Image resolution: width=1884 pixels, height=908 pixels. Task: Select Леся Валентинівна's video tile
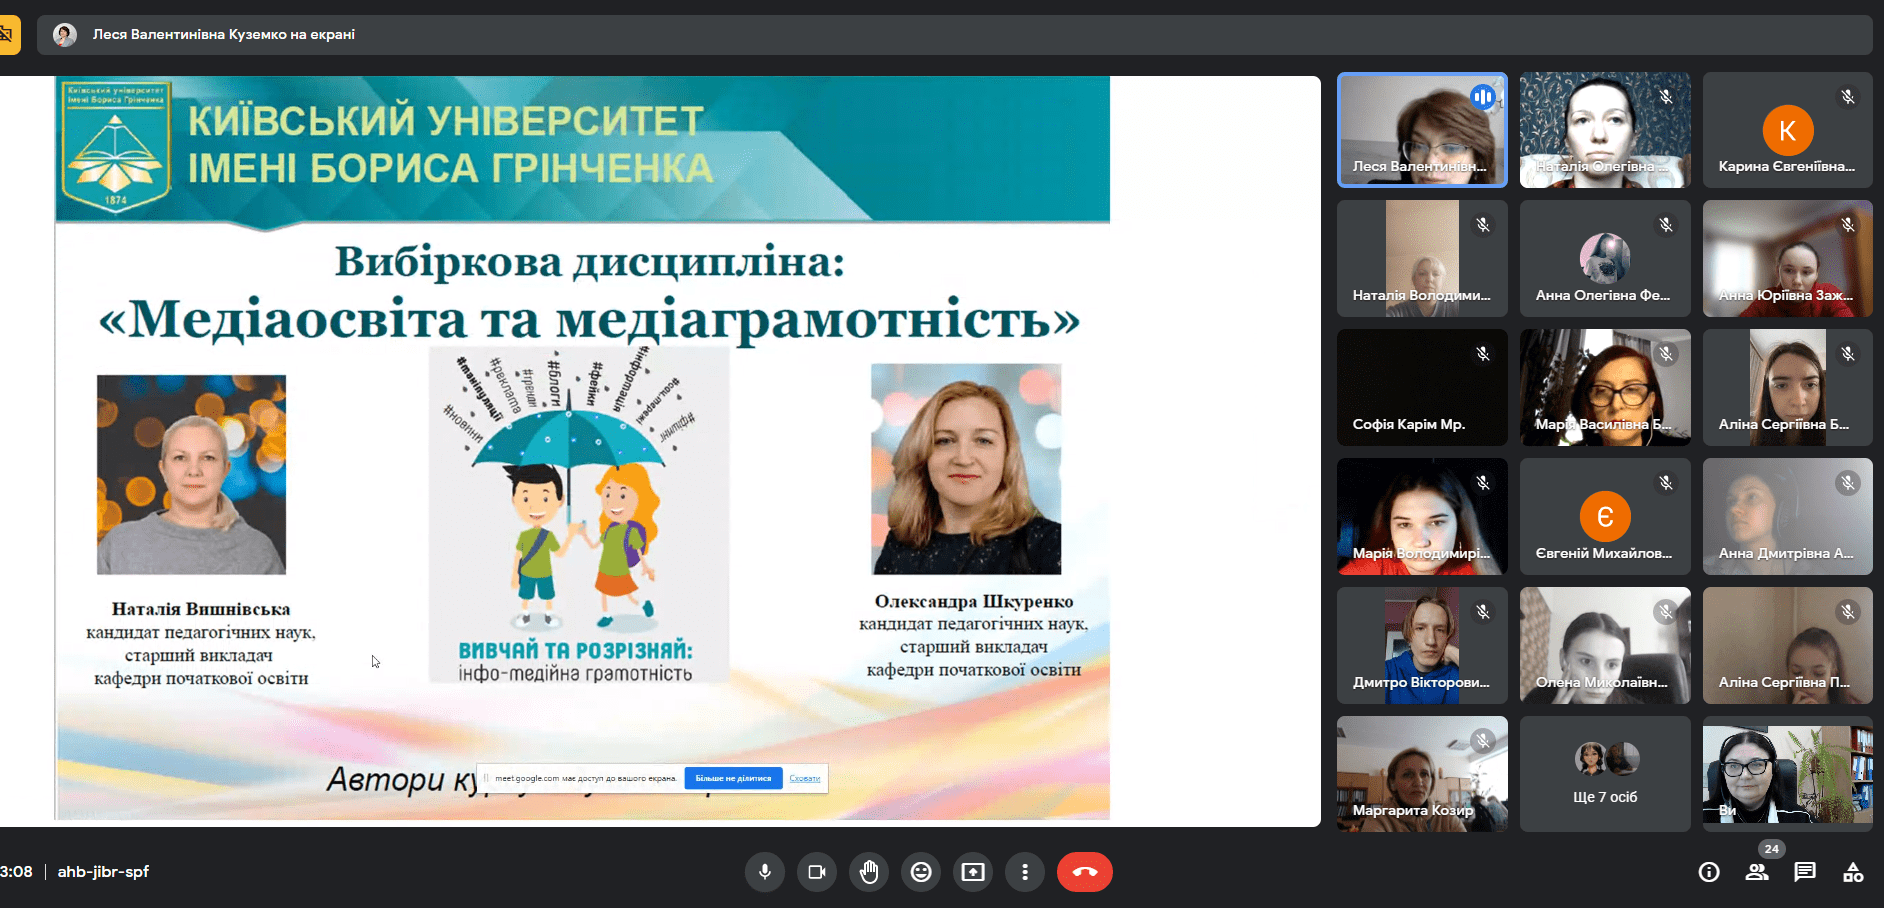pos(1422,130)
